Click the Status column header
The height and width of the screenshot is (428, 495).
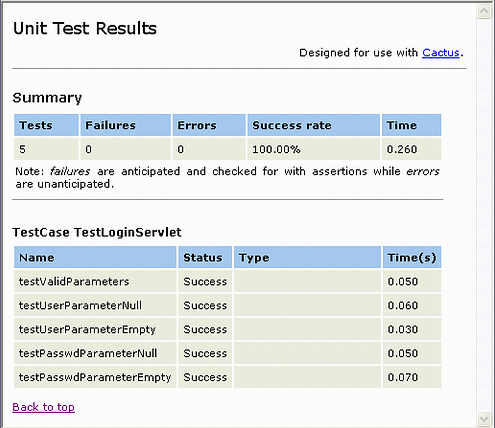[x=205, y=257]
